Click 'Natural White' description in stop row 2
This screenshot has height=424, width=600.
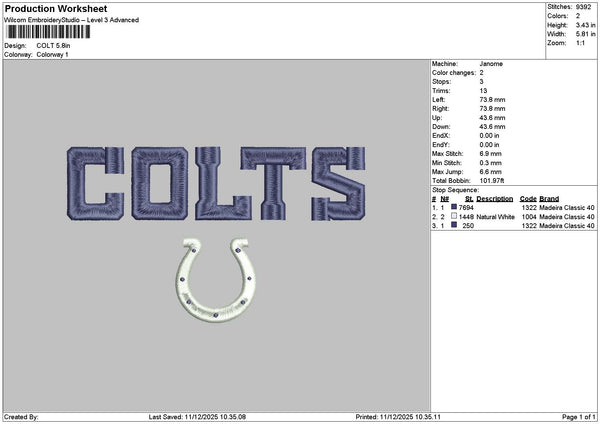pos(496,217)
